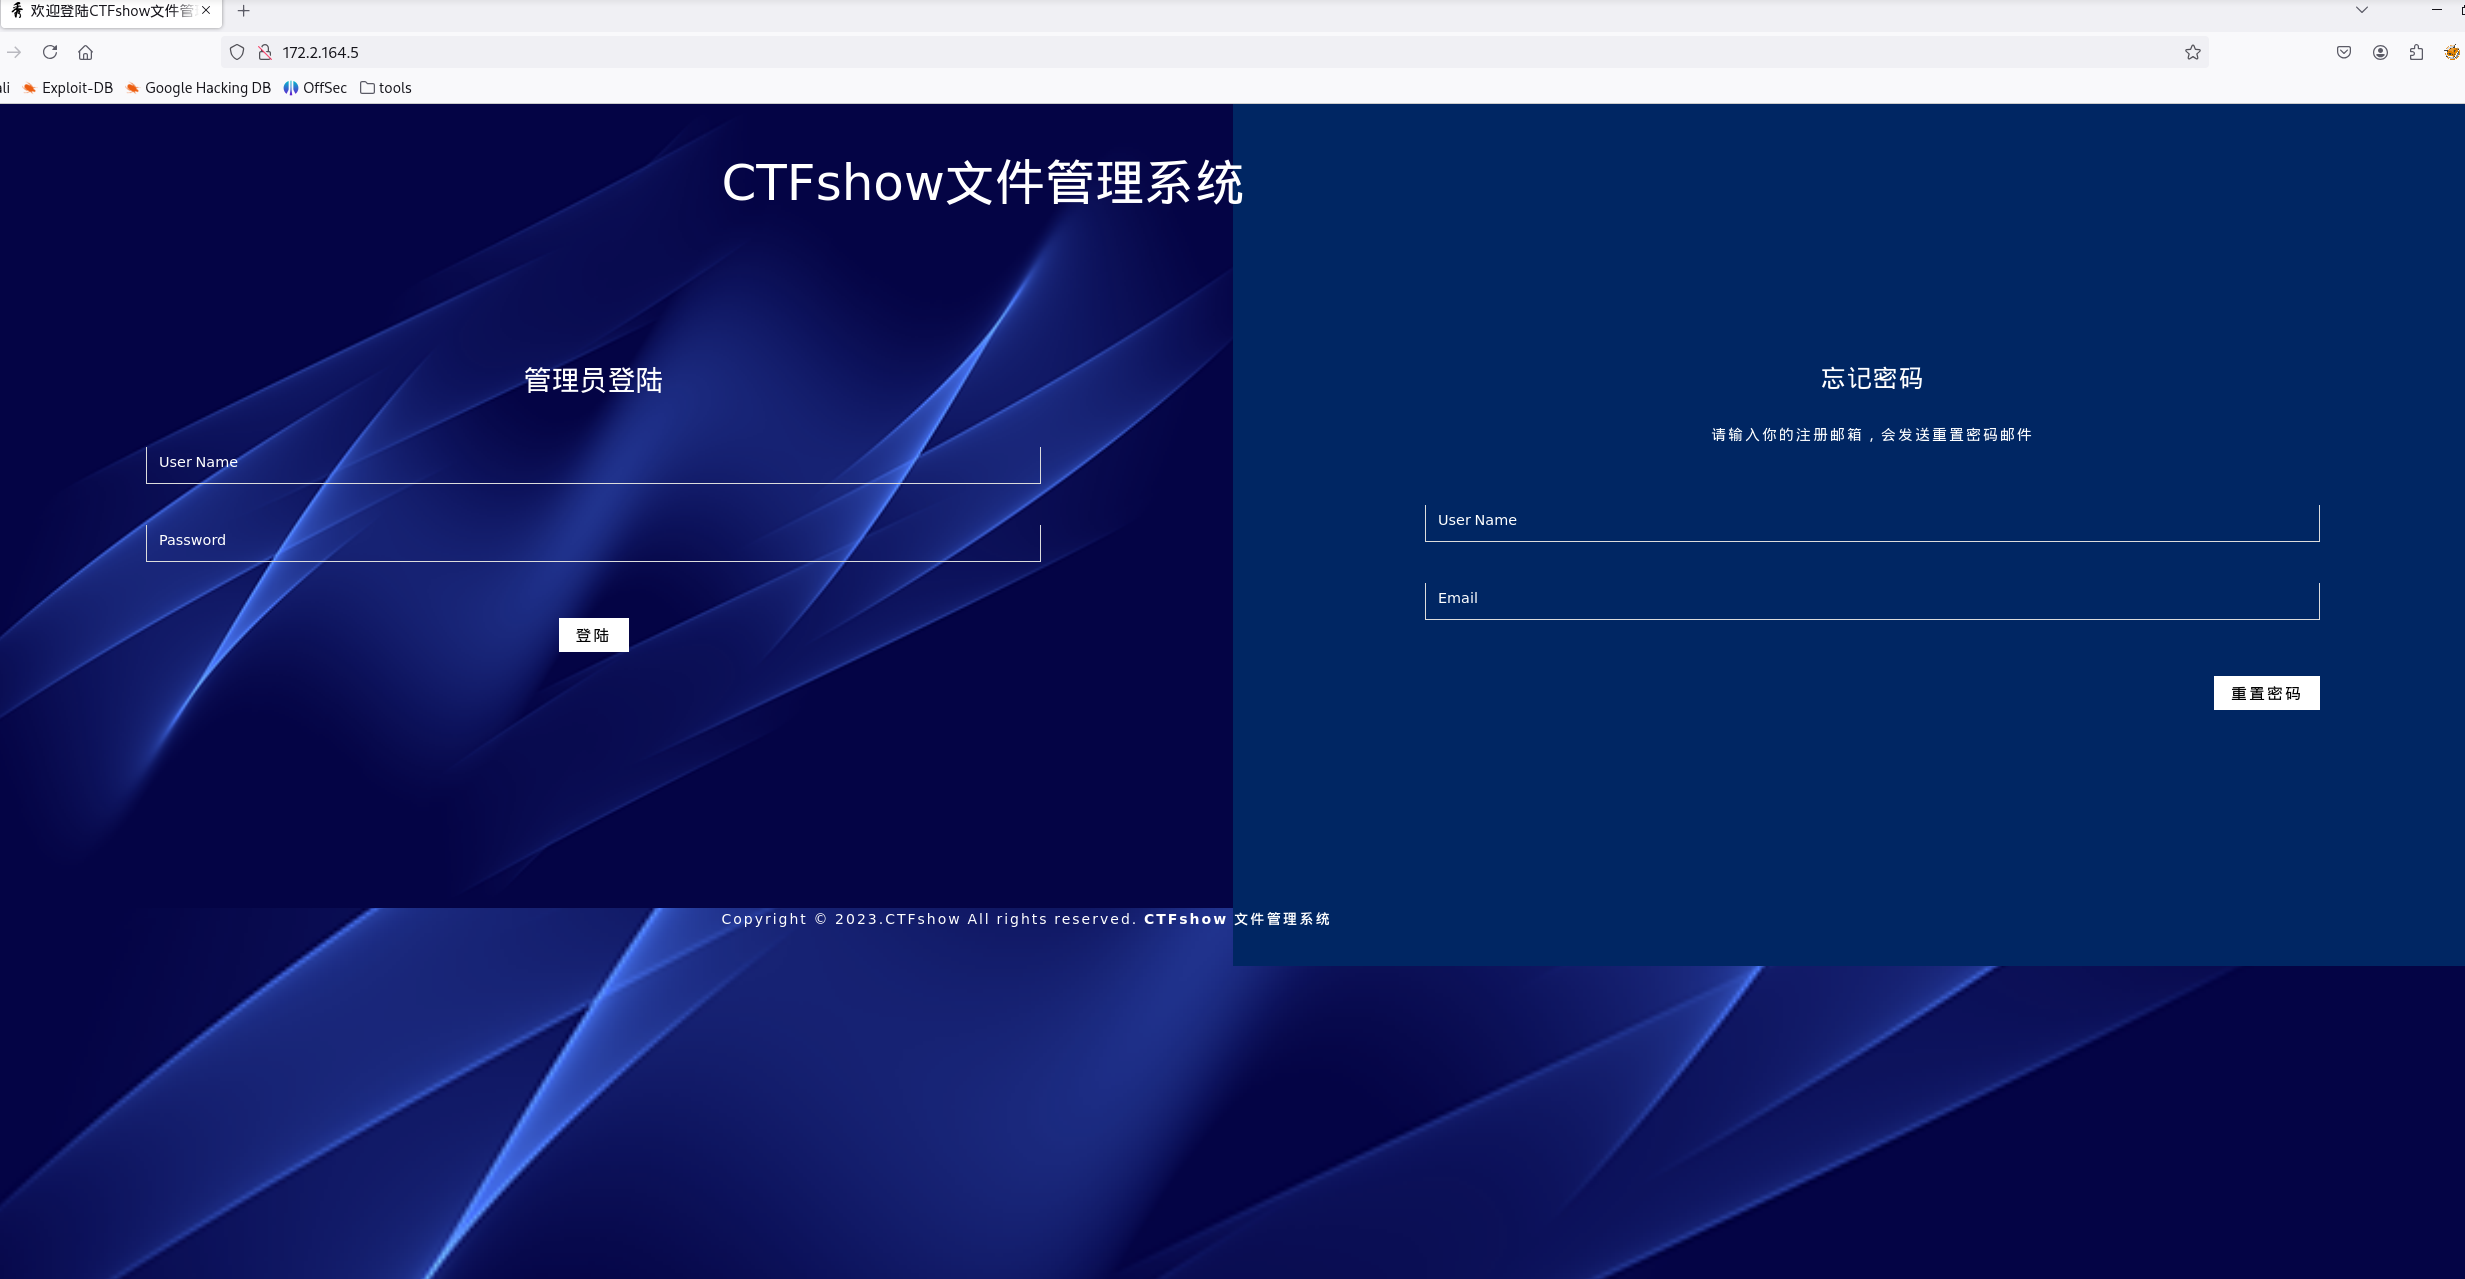
Task: Open the Firefox account icon
Action: pyautogui.click(x=2380, y=52)
